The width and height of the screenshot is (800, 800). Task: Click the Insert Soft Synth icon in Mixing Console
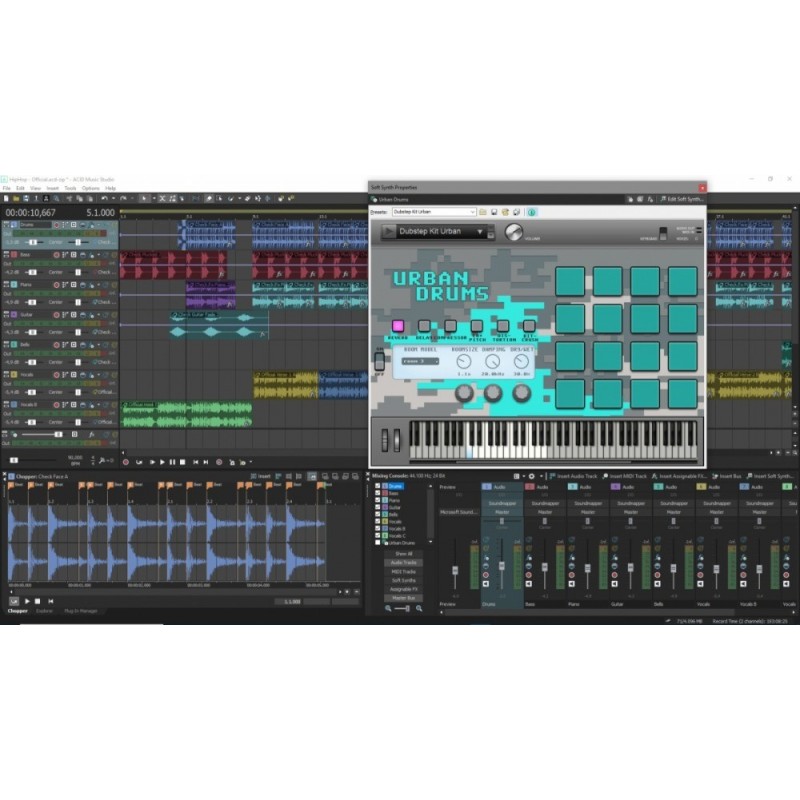pyautogui.click(x=768, y=477)
